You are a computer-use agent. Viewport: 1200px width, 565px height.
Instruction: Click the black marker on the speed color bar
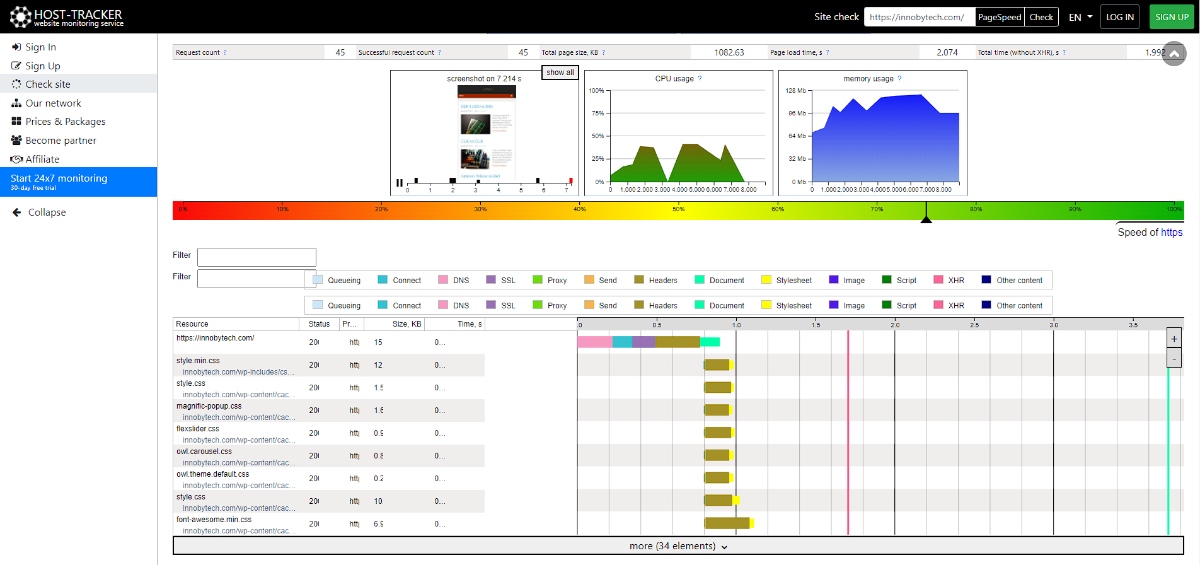[x=926, y=214]
